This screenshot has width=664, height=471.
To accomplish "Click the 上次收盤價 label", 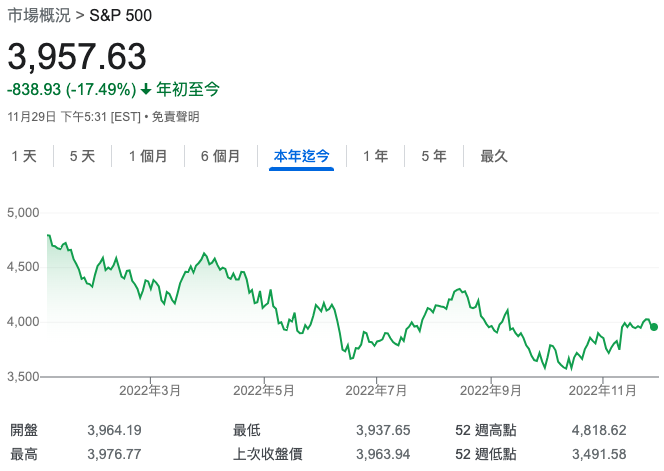I will [268, 454].
